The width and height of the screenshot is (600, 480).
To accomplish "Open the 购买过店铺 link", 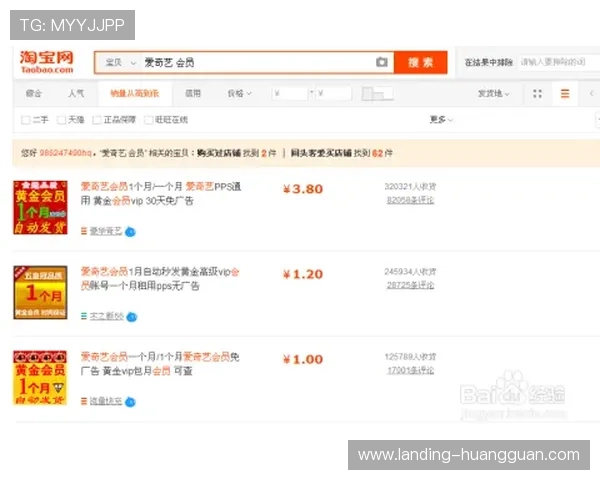I will coord(219,153).
